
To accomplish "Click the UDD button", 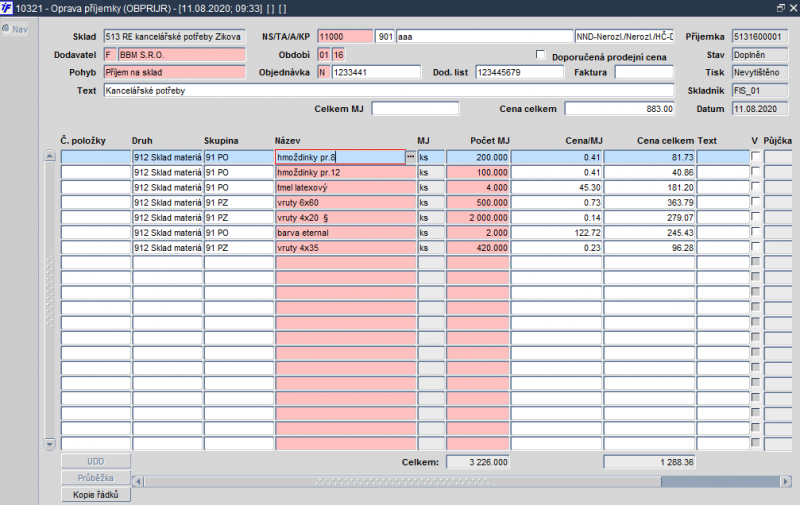I will coord(96,461).
